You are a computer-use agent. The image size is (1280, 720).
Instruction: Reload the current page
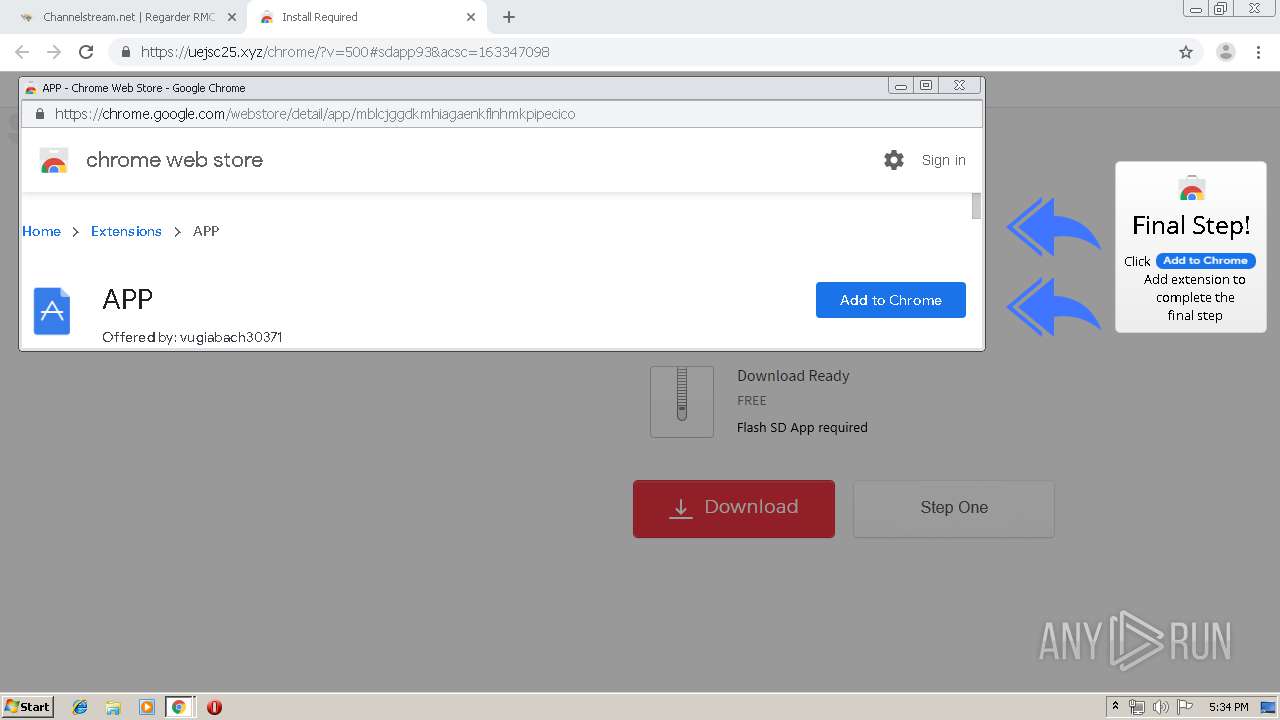pos(86,52)
